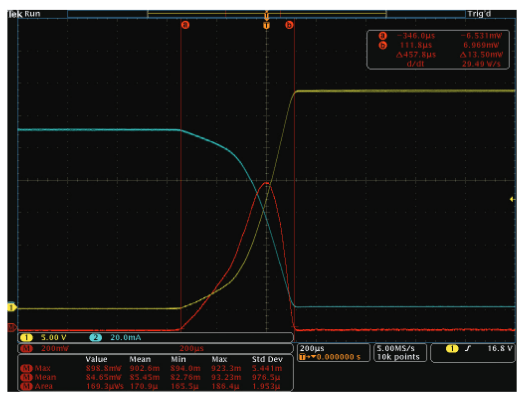The width and height of the screenshot is (523, 399).
Task: Click the orange trigger position T marker
Action: (266, 25)
